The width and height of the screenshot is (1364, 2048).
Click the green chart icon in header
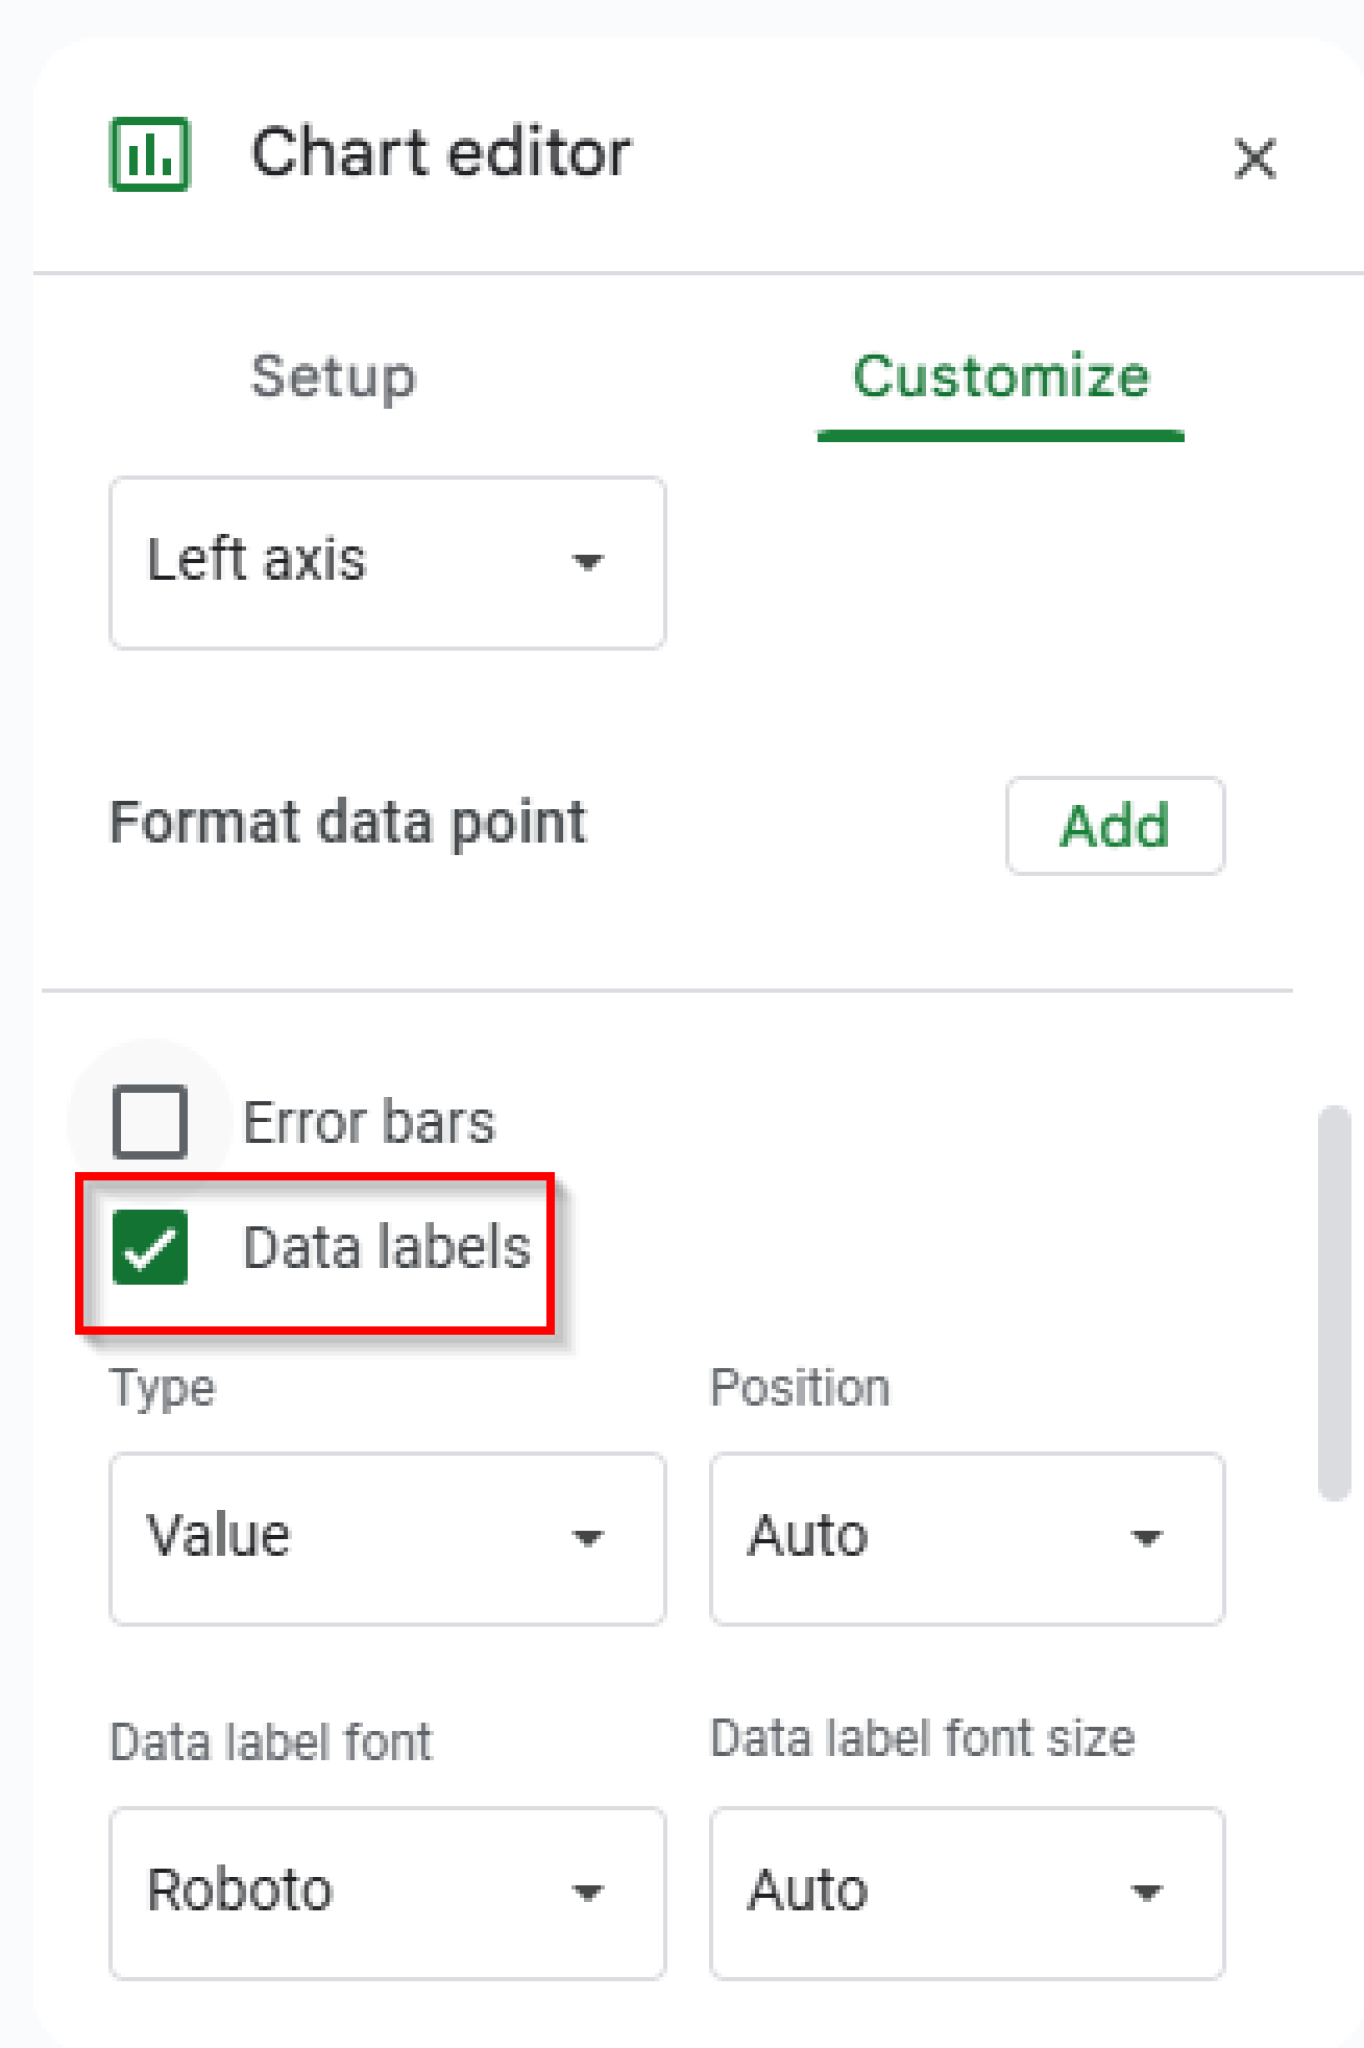(x=150, y=154)
